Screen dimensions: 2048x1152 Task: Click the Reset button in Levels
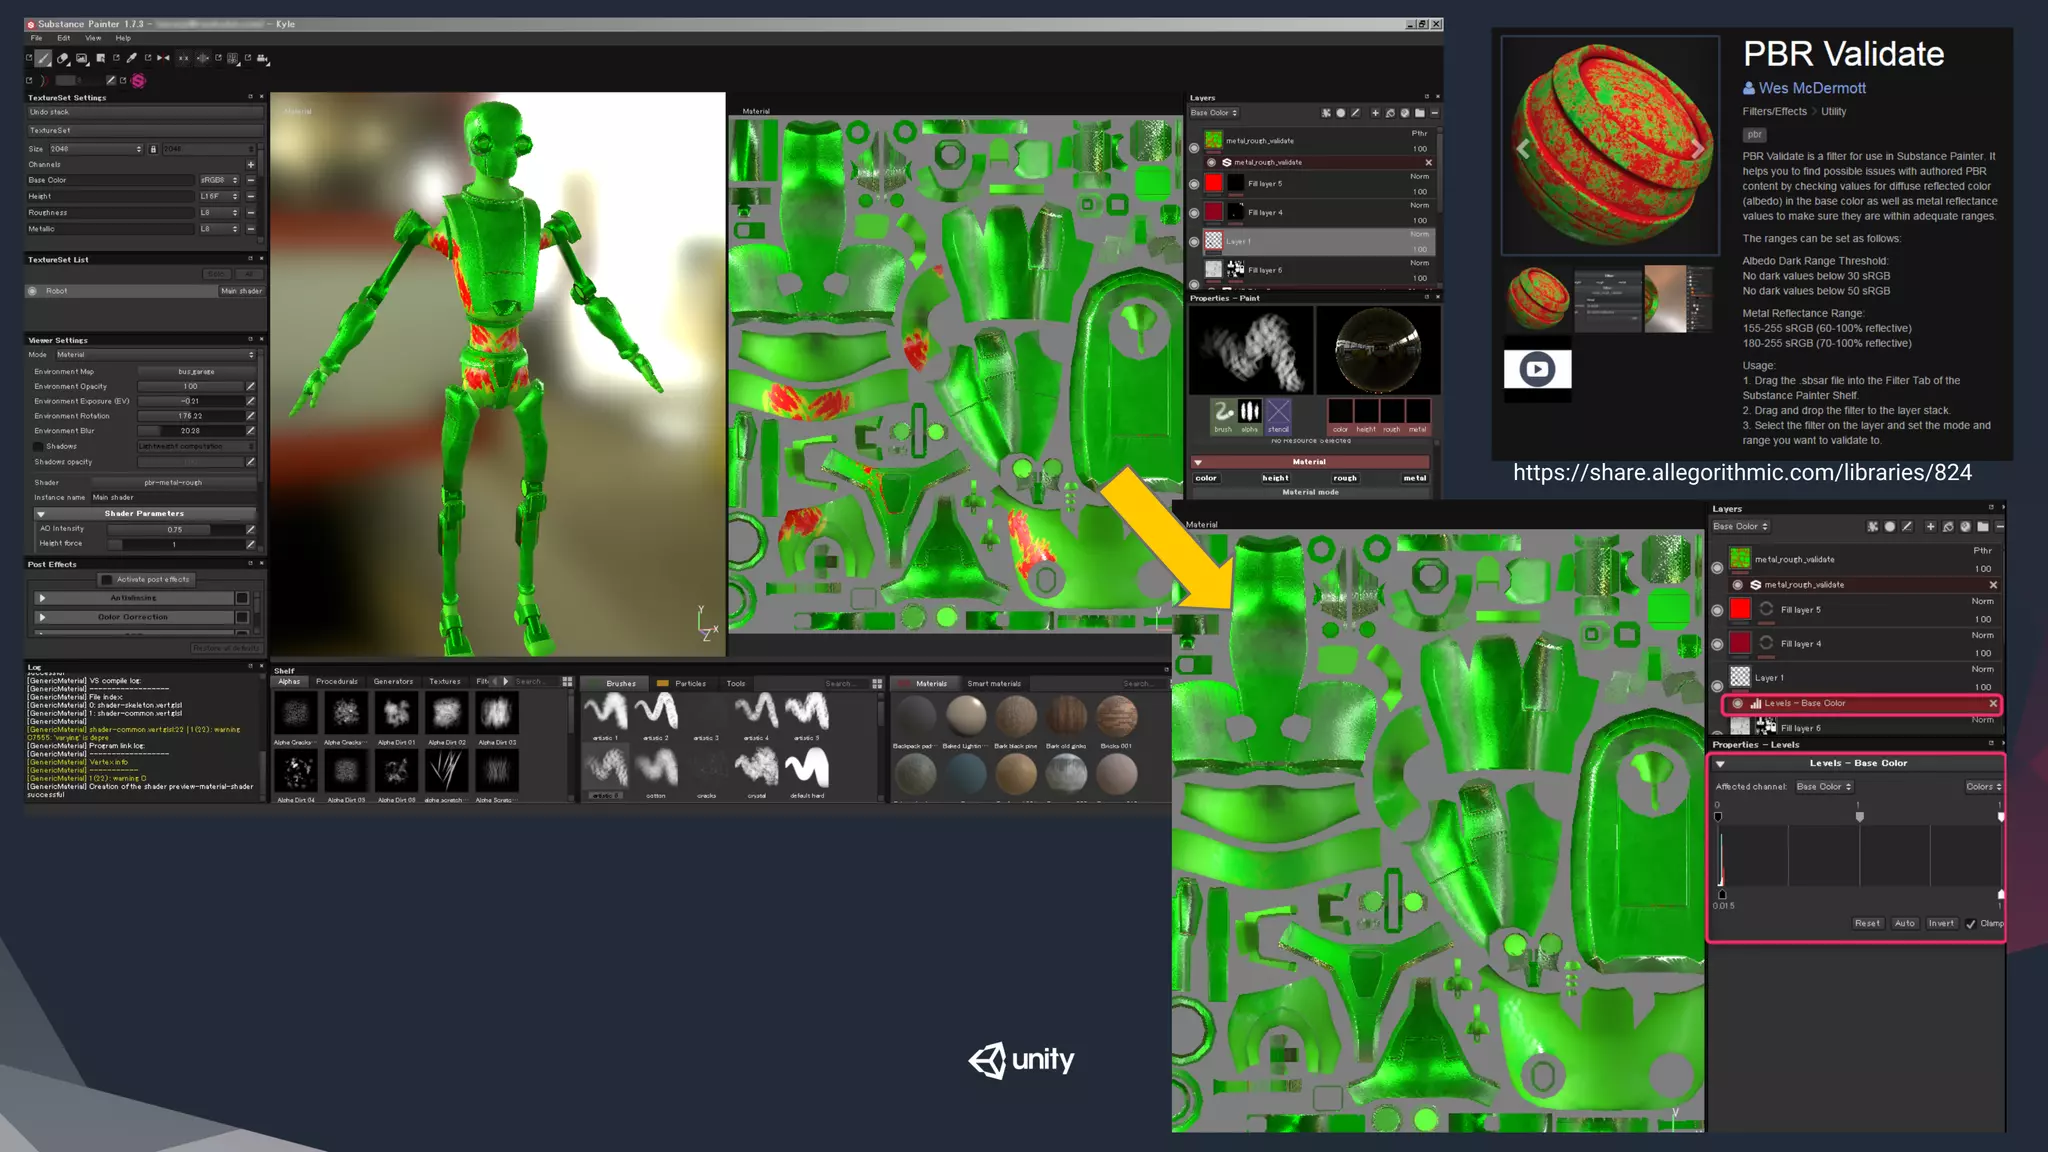[1867, 924]
